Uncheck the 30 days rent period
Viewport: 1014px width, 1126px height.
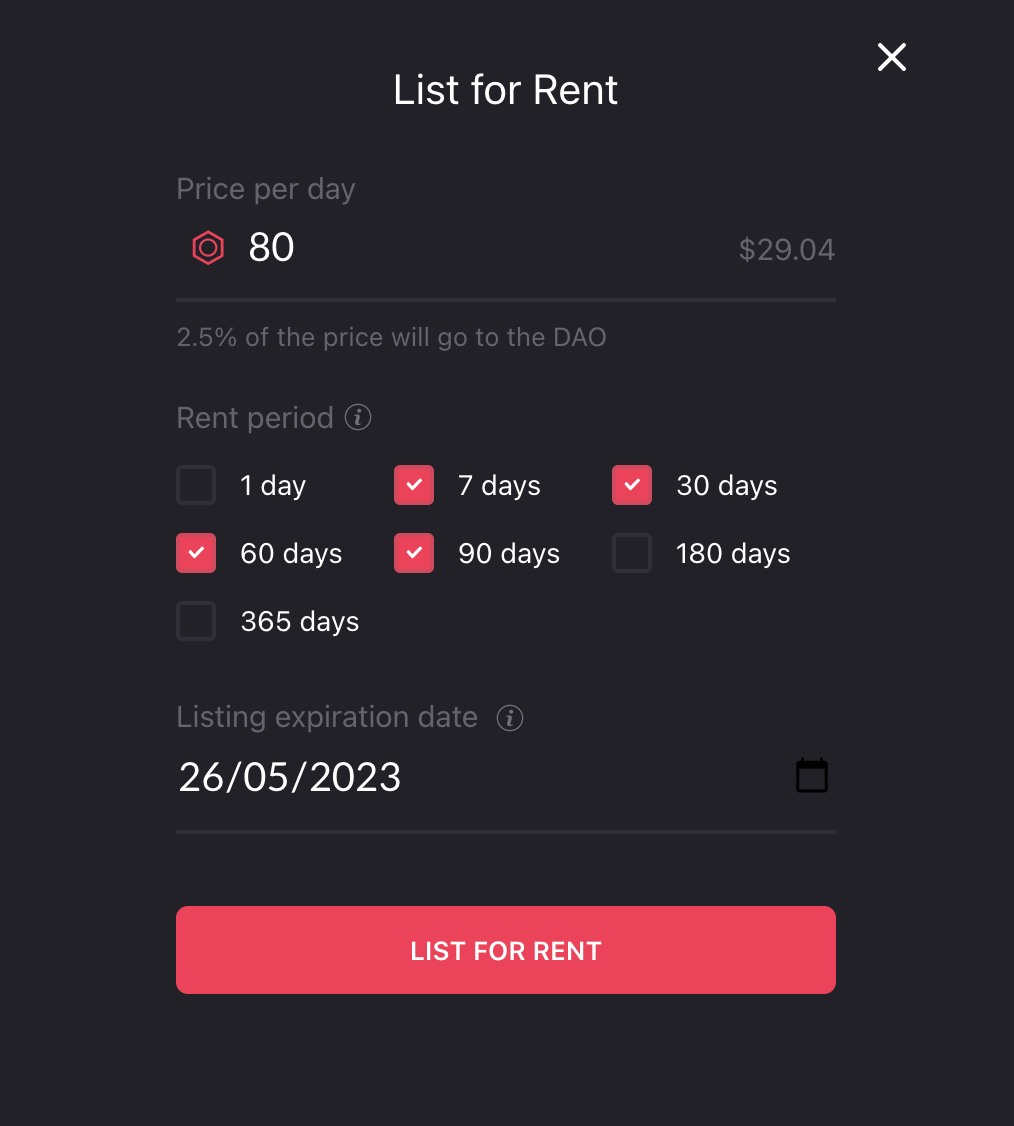pyautogui.click(x=632, y=486)
